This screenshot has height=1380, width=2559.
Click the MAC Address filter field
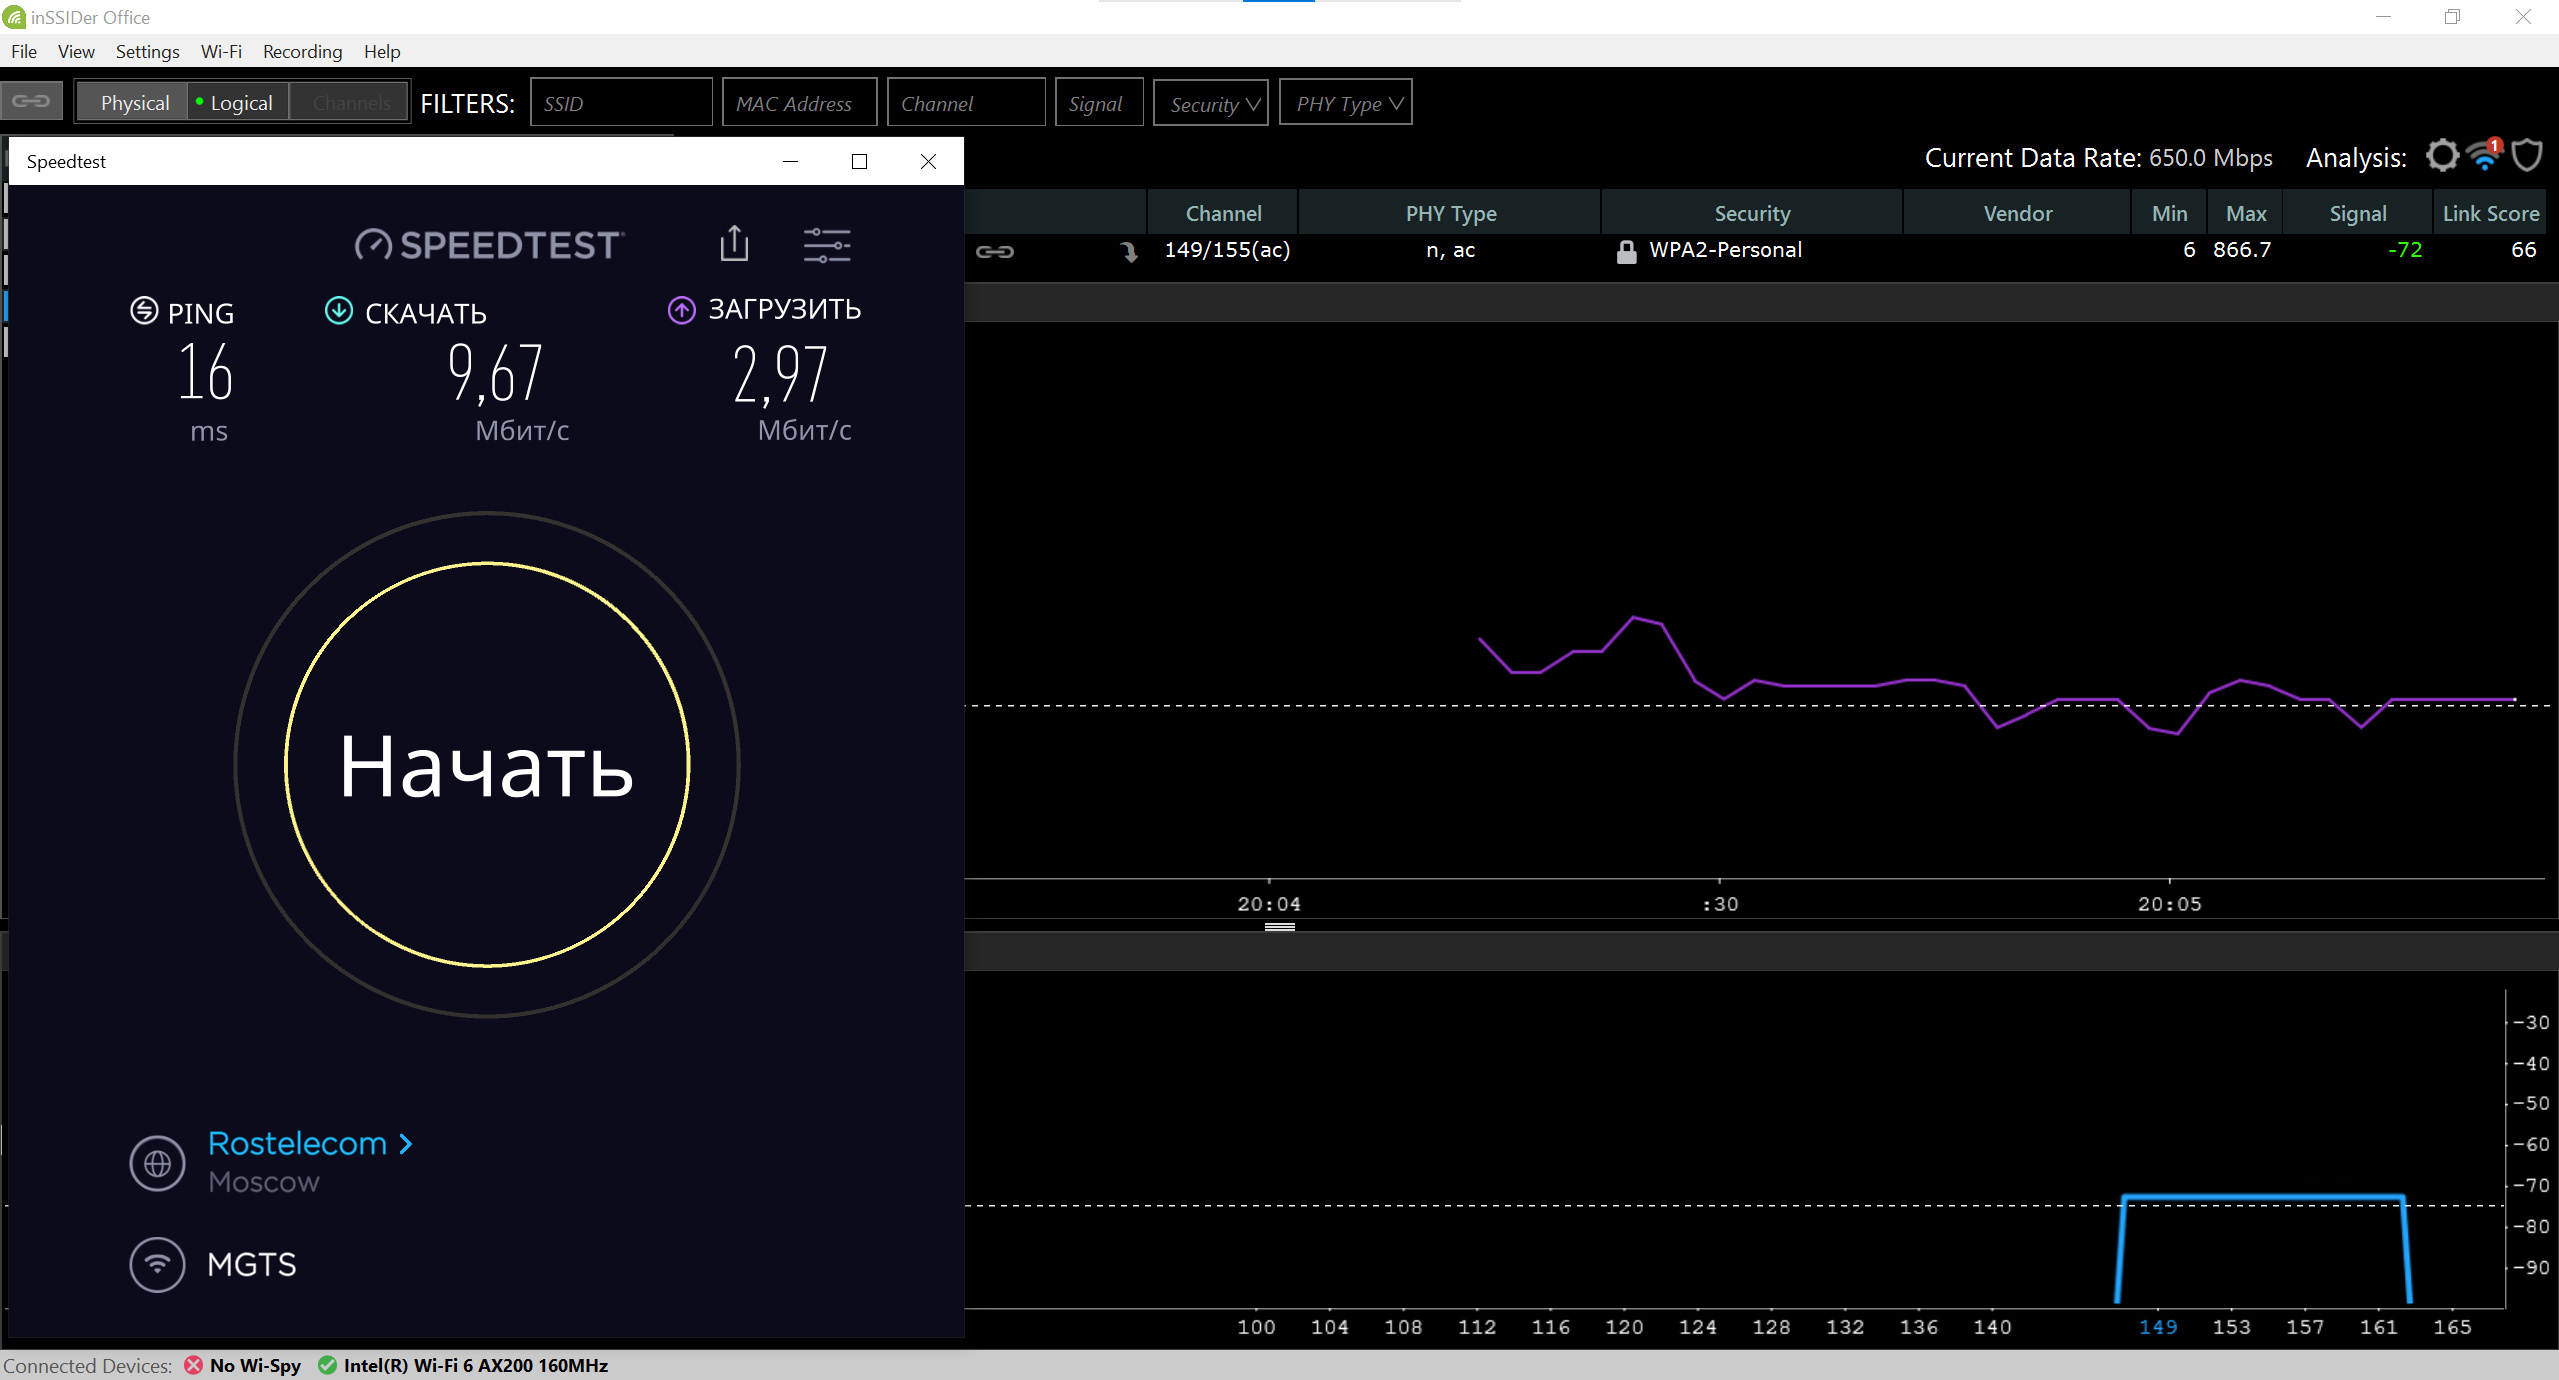pyautogui.click(x=799, y=103)
